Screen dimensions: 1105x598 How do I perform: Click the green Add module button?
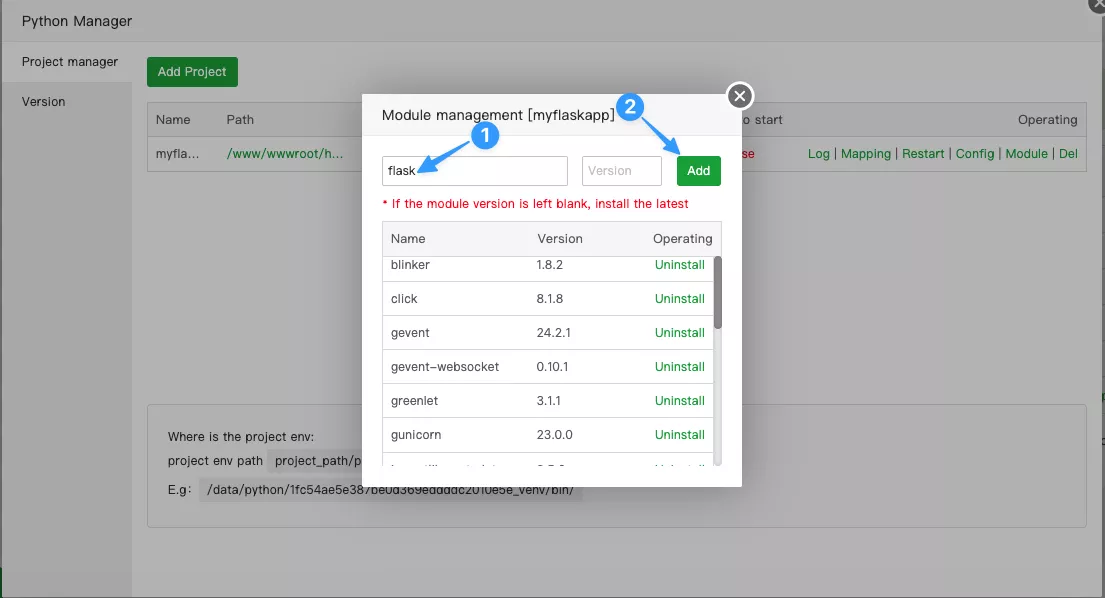pyautogui.click(x=698, y=171)
